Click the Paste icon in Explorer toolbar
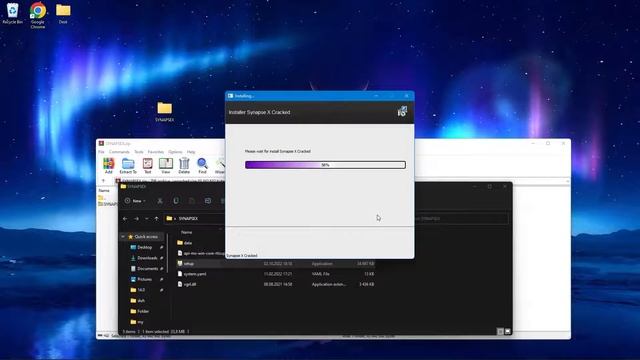 [x=192, y=201]
